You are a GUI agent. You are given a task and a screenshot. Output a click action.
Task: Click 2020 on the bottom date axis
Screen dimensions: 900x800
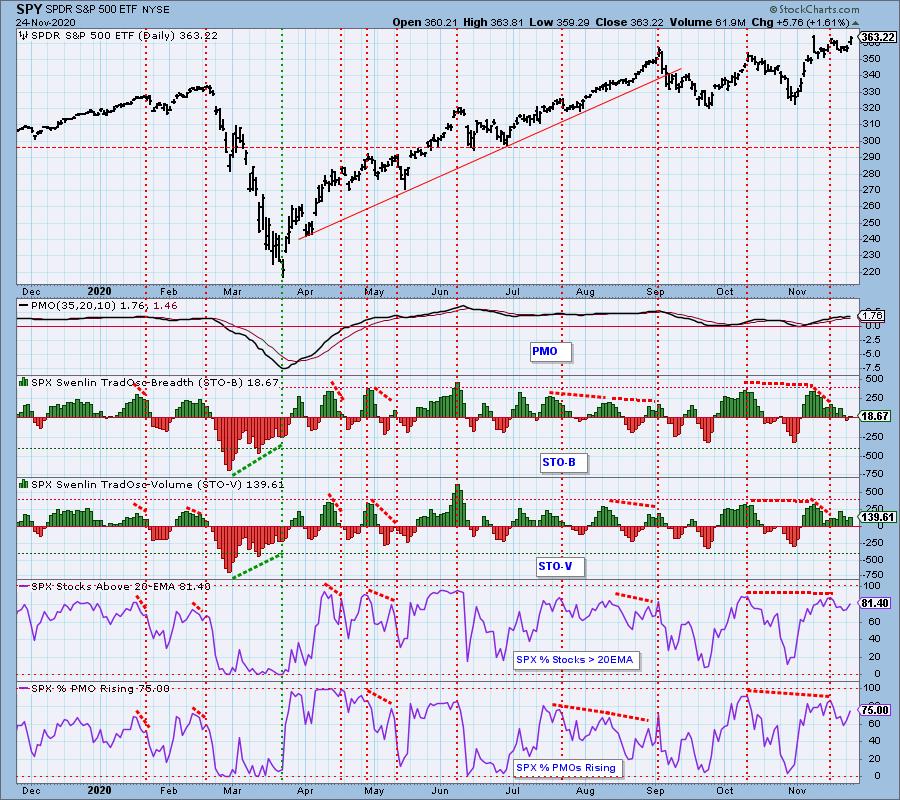[x=100, y=790]
